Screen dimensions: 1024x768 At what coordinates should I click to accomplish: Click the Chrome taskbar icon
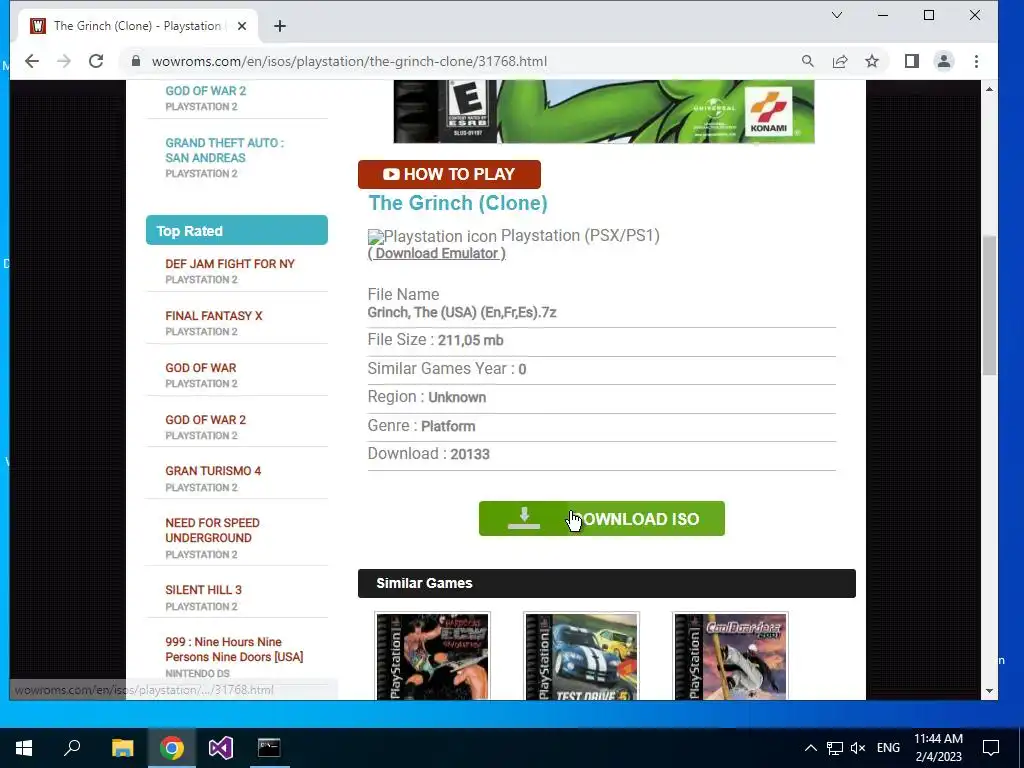172,748
